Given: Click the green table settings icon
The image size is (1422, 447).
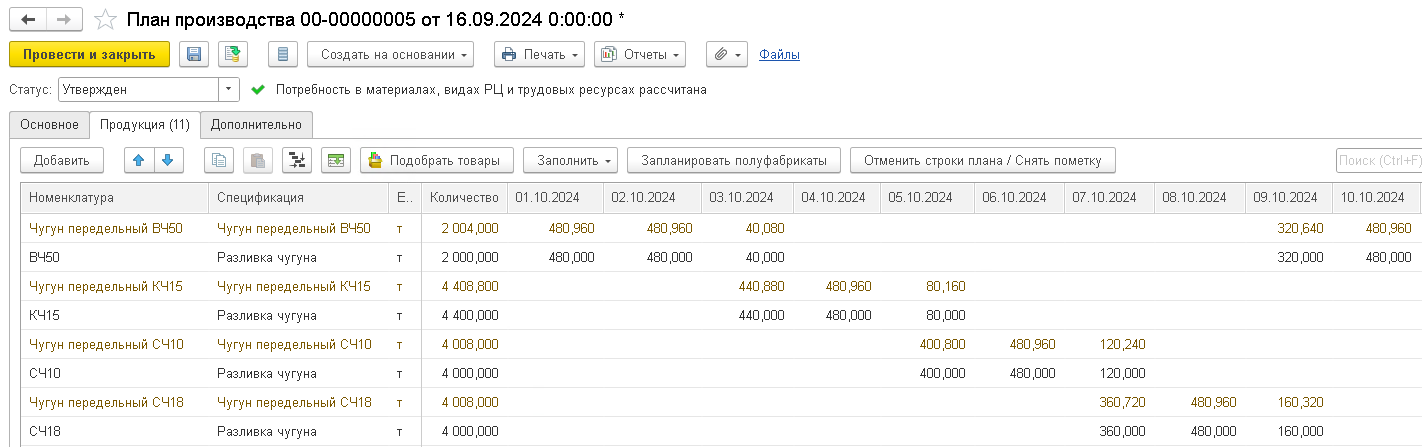Looking at the screenshot, I should point(336,160).
